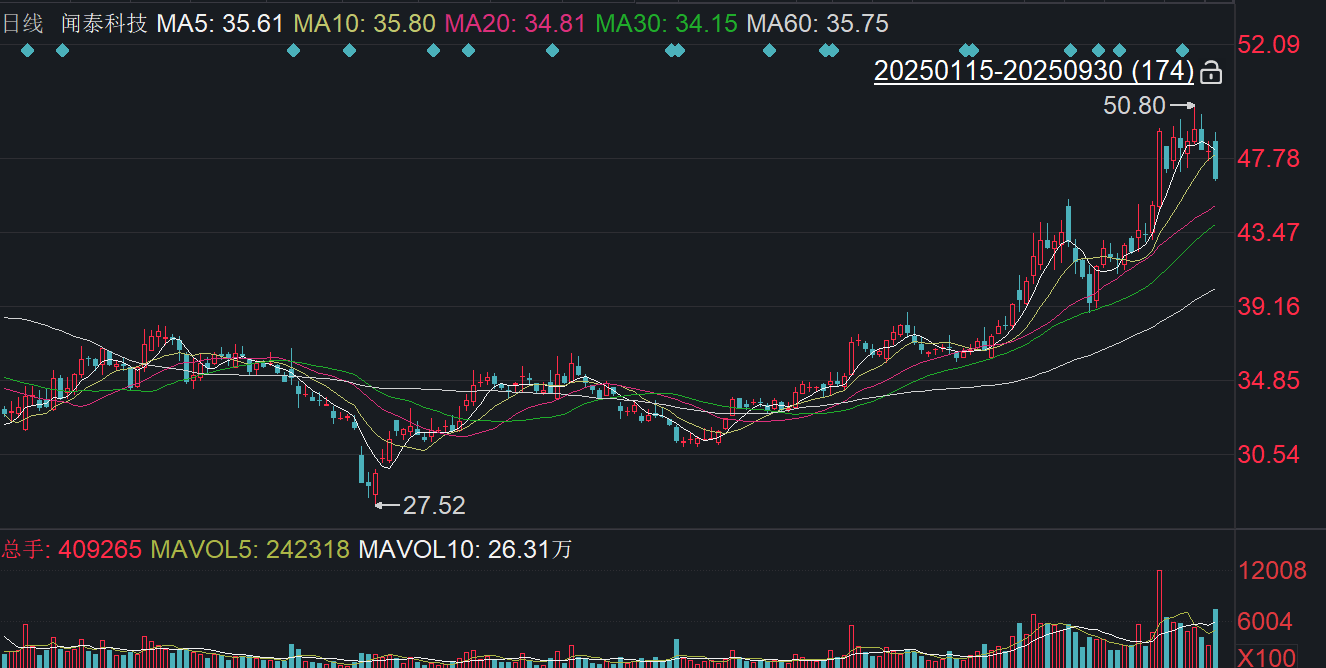Viewport: 1326px width, 668px height.
Task: Select the MA10: 35.80 indicator label
Action: (x=364, y=23)
